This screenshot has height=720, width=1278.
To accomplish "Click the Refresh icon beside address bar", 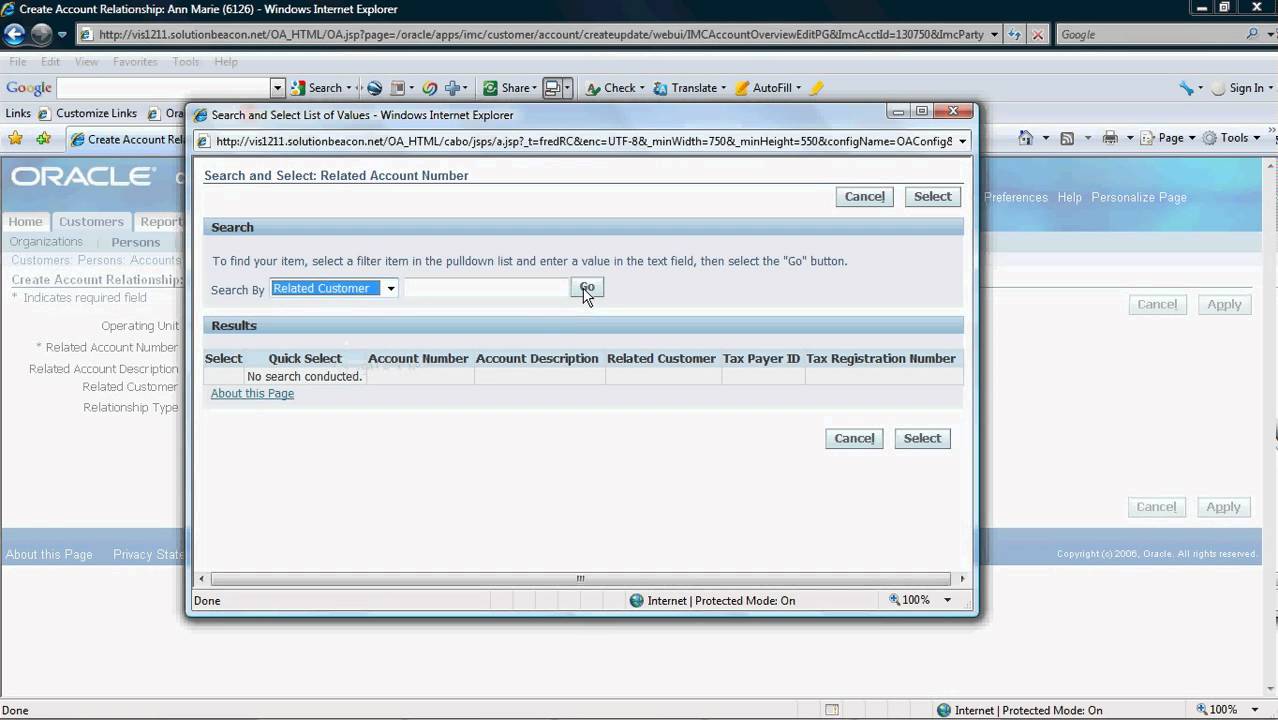I will click(x=1015, y=34).
